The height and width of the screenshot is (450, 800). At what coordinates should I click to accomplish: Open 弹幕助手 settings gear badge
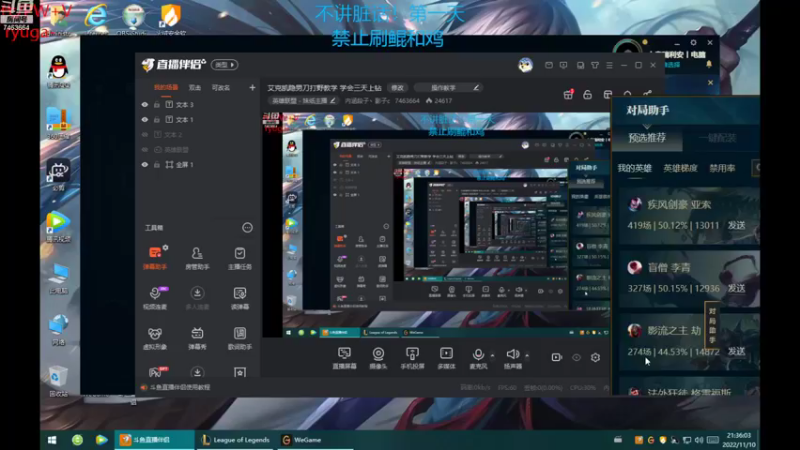(x=165, y=248)
